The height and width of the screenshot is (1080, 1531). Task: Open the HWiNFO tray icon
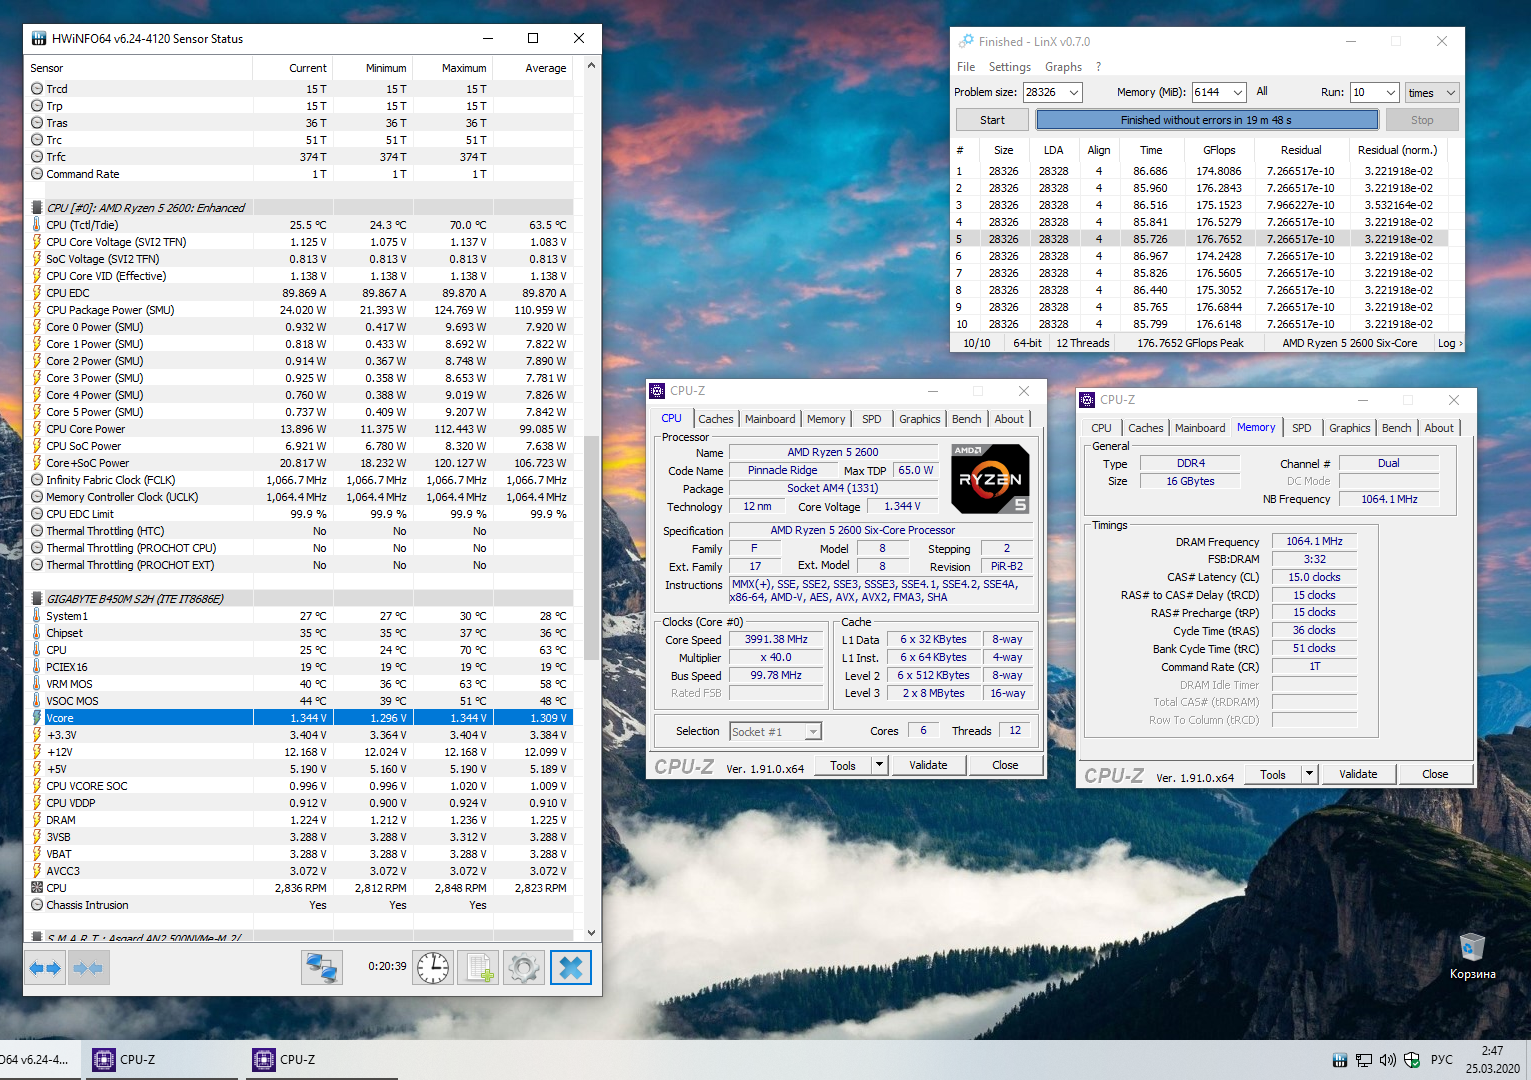click(x=1340, y=1060)
